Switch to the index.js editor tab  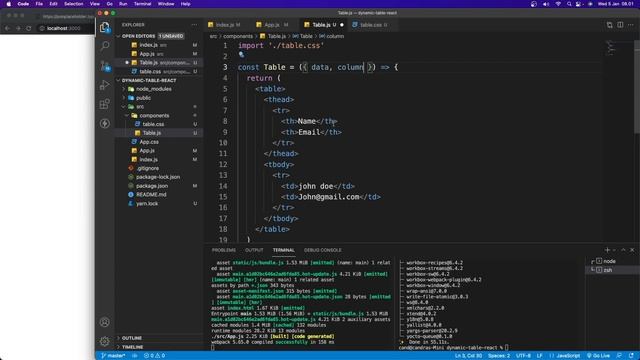coord(224,25)
